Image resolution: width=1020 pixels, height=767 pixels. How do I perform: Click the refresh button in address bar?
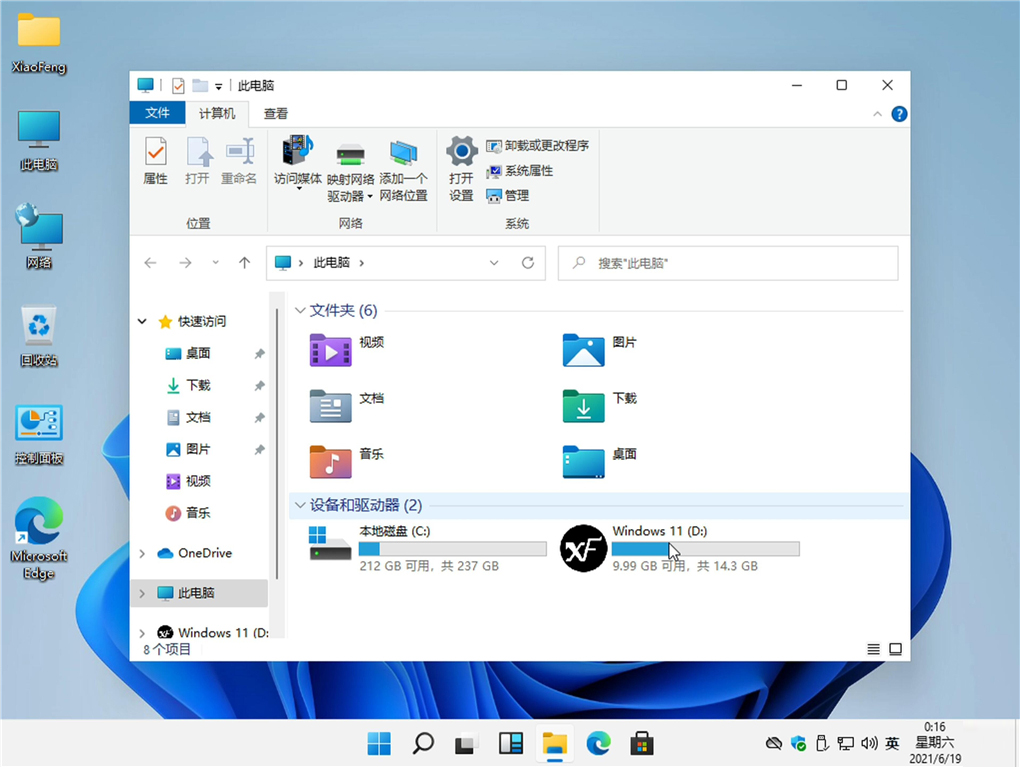click(528, 262)
